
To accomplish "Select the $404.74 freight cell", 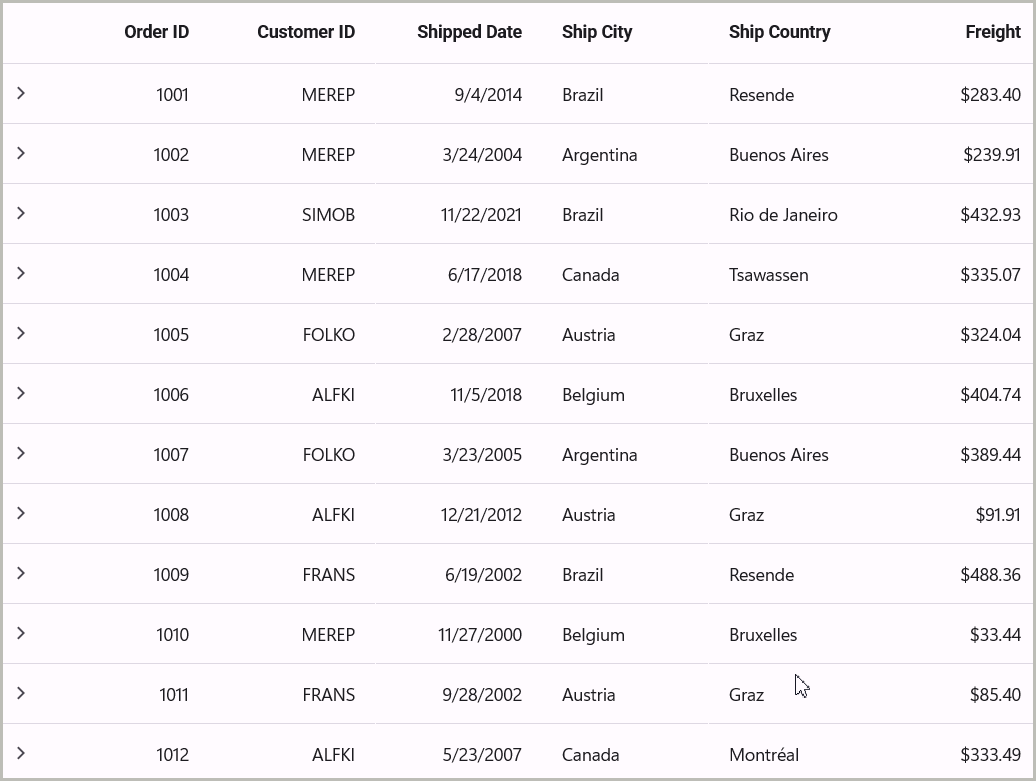I will pos(990,395).
